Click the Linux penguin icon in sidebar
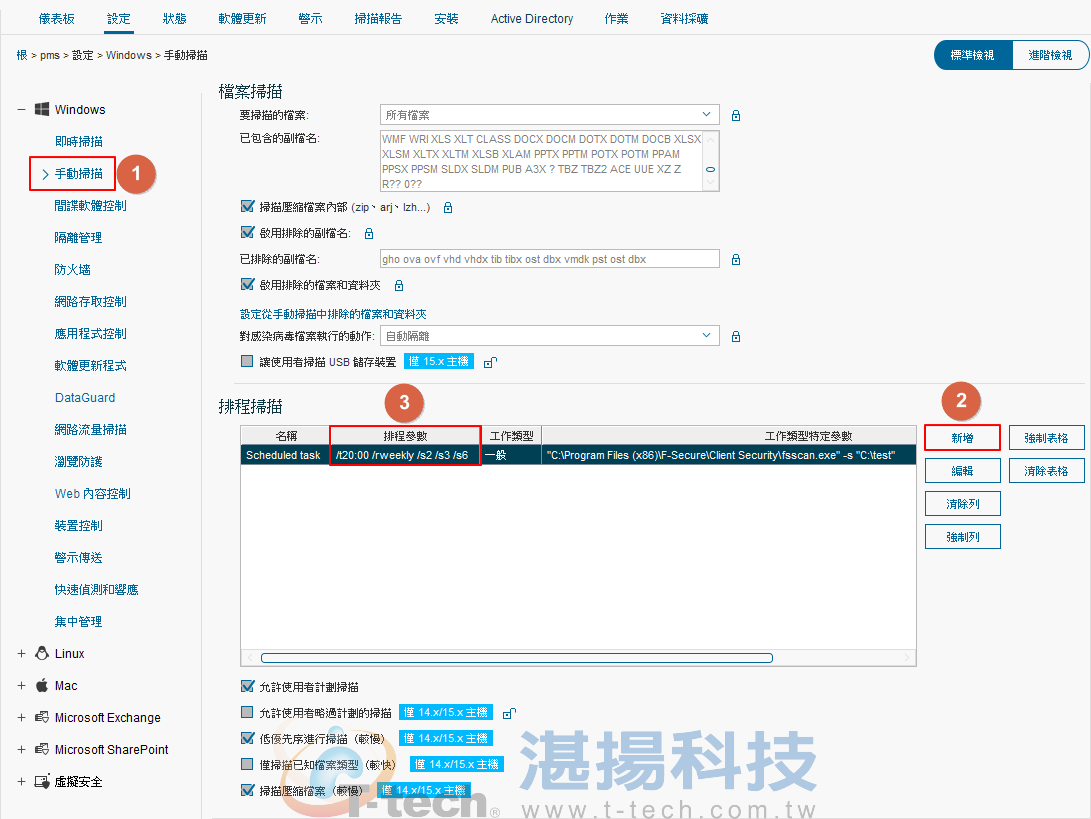This screenshot has height=819, width=1091. point(42,654)
